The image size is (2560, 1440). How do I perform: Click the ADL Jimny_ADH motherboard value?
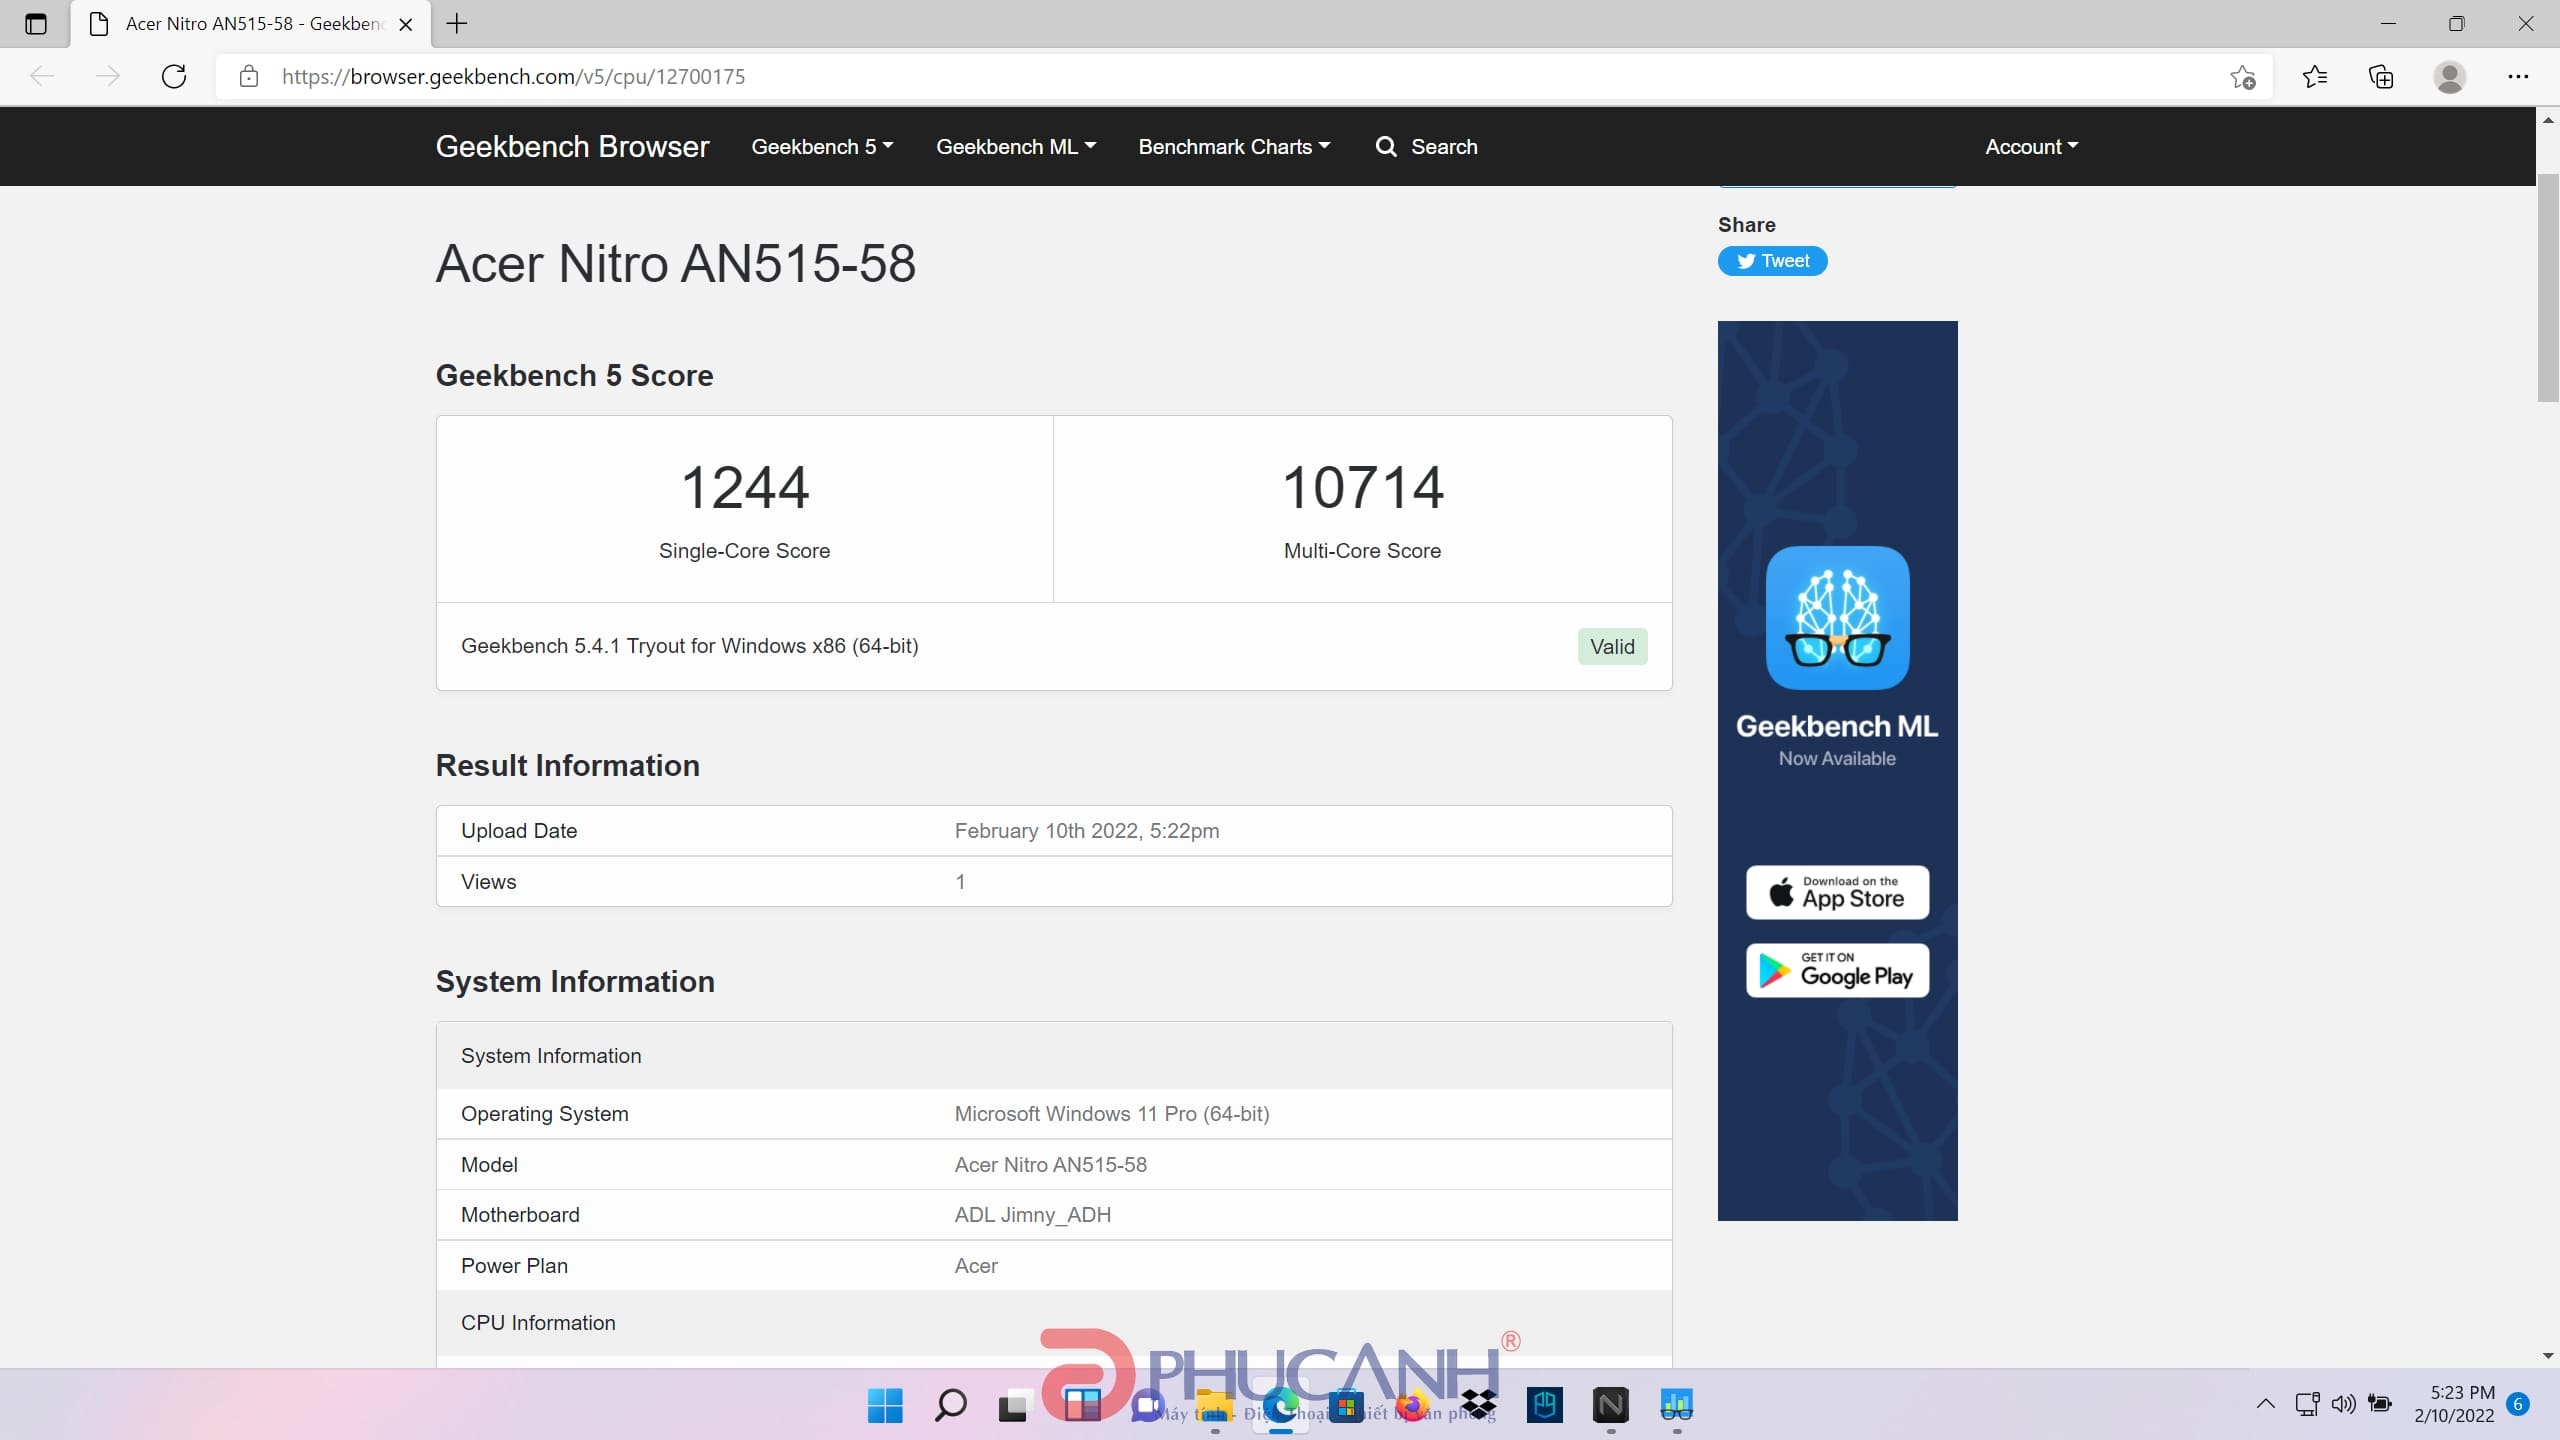coord(1032,1215)
